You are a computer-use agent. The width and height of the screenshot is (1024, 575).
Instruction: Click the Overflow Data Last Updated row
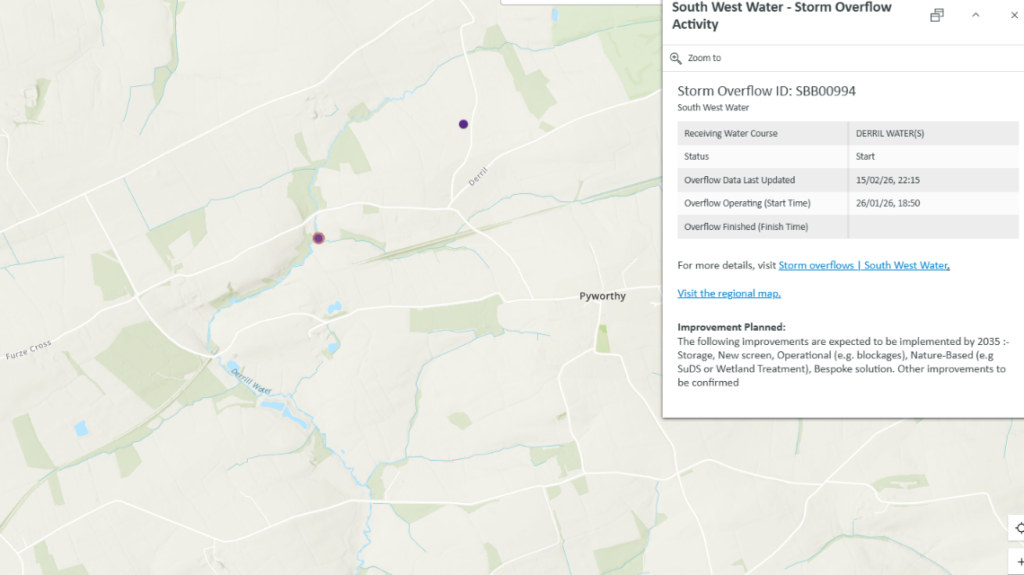847,180
